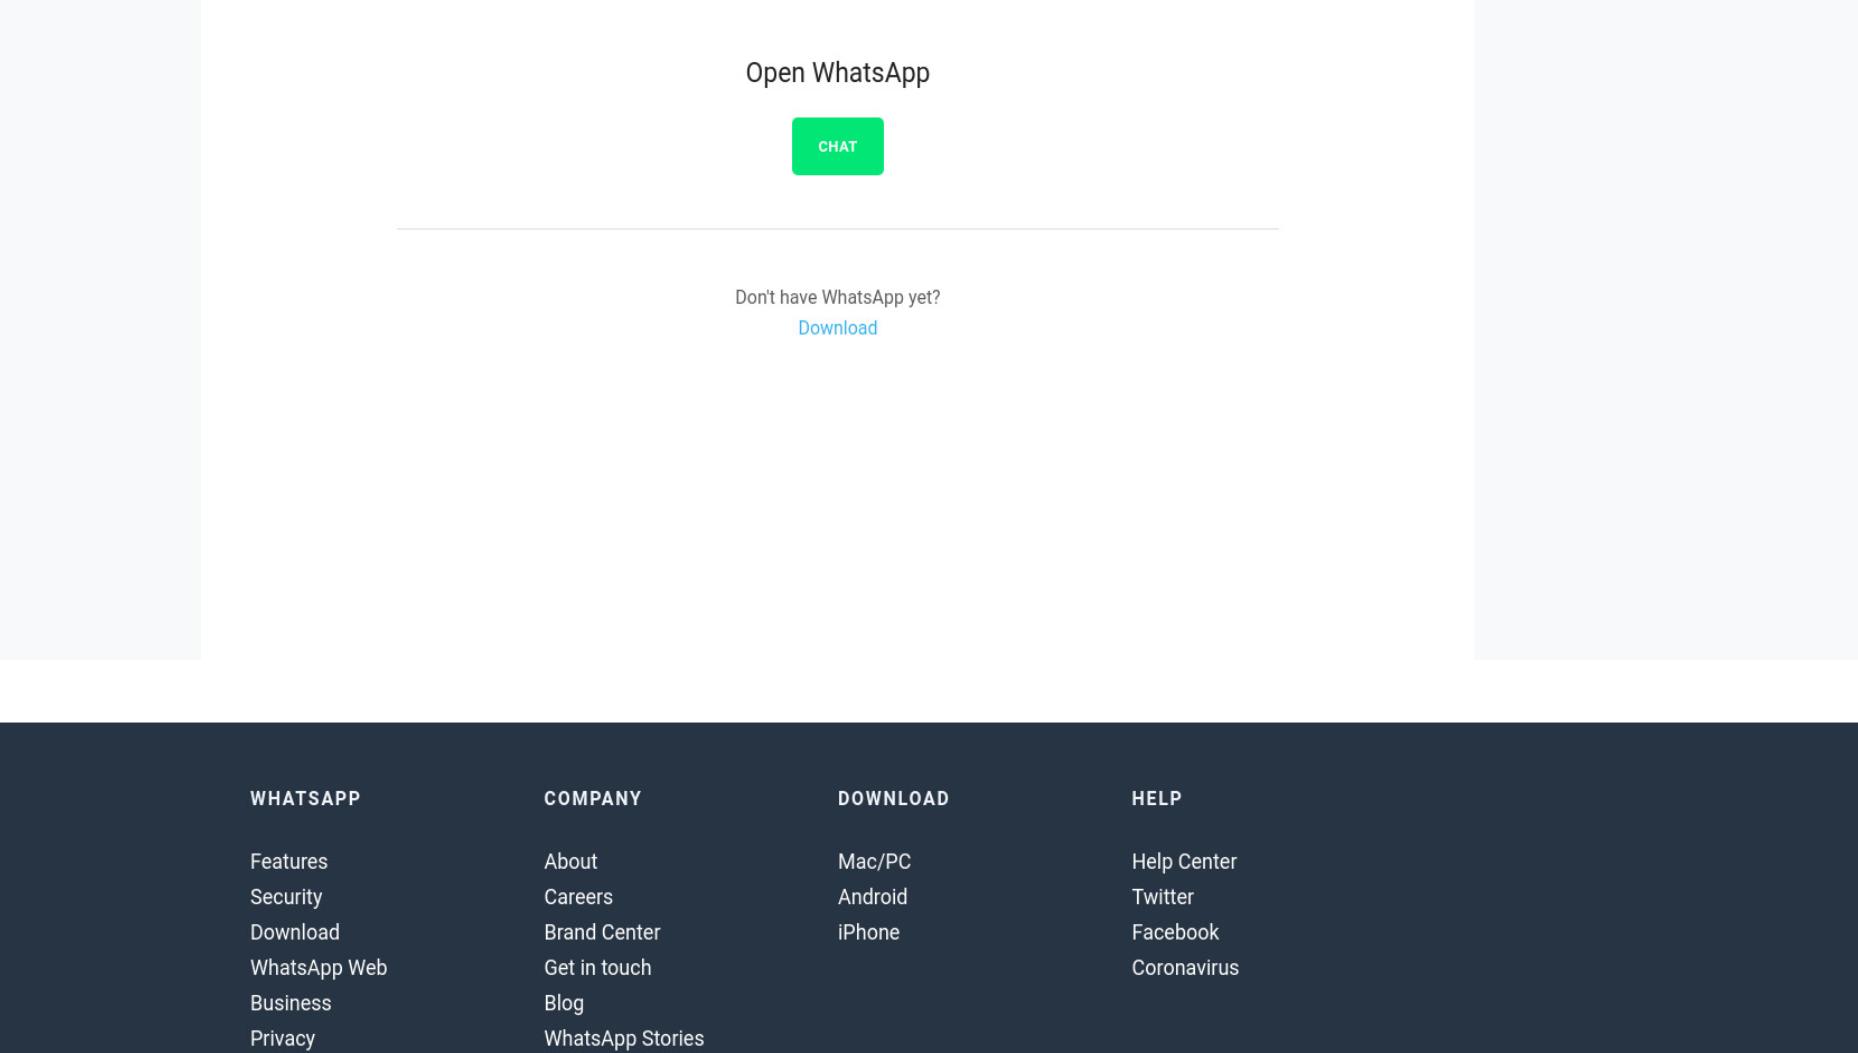Open the WhatsApp Web link
Viewport: 1858px width, 1053px height.
(318, 968)
